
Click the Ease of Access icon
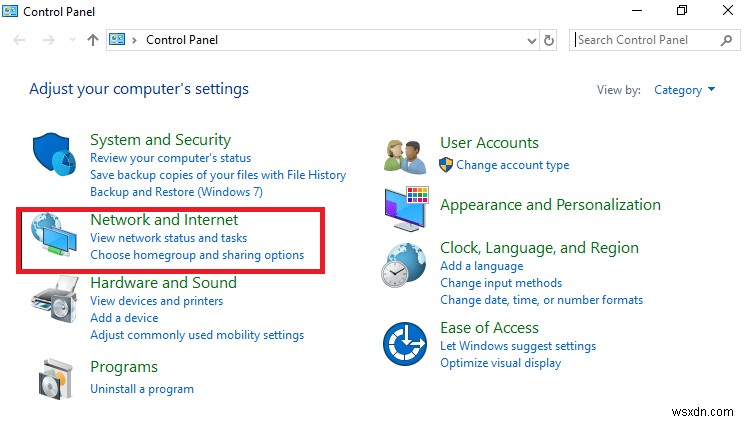[x=405, y=344]
